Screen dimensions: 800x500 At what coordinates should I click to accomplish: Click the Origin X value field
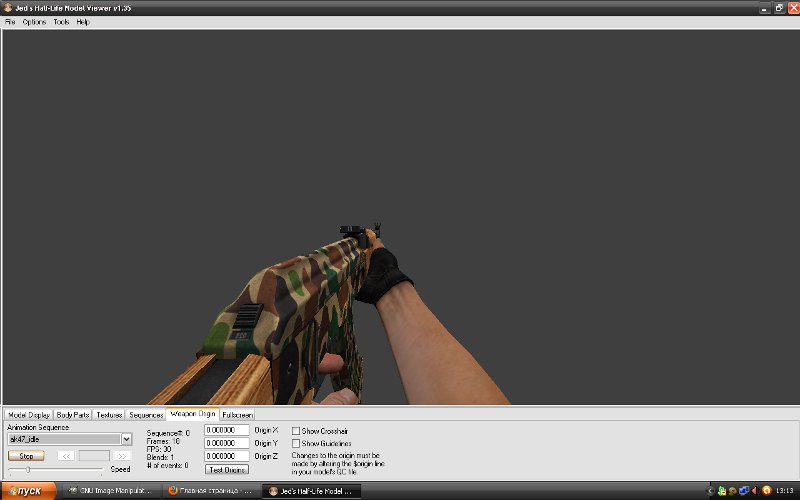pyautogui.click(x=227, y=430)
